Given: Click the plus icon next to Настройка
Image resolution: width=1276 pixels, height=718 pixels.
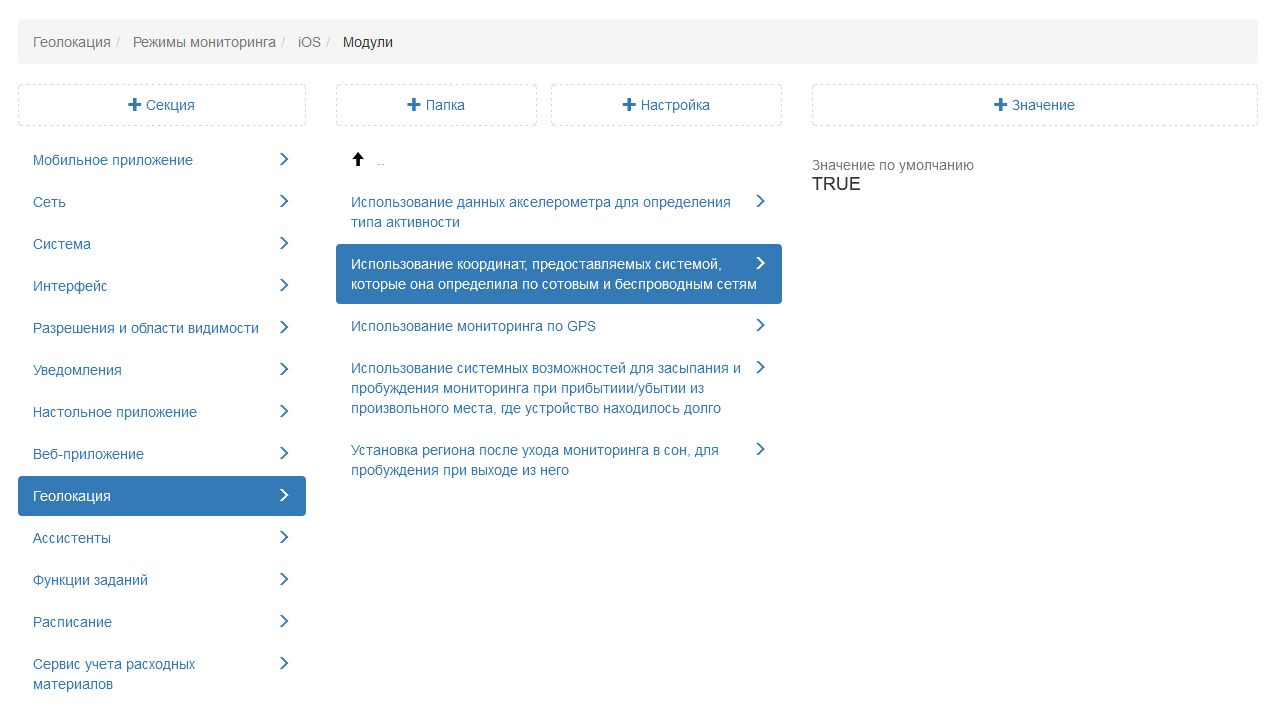Looking at the screenshot, I should (629, 105).
